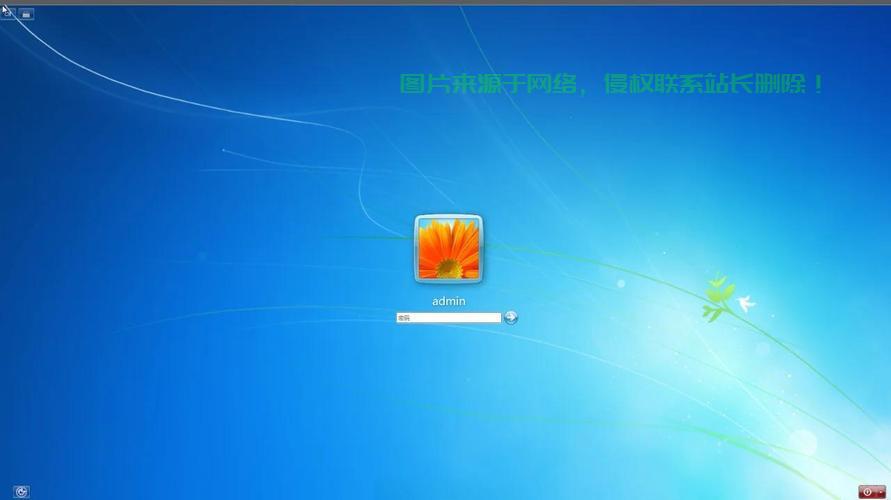Expand the shut down options arrow
Image resolution: width=891 pixels, height=500 pixels.
point(881,492)
